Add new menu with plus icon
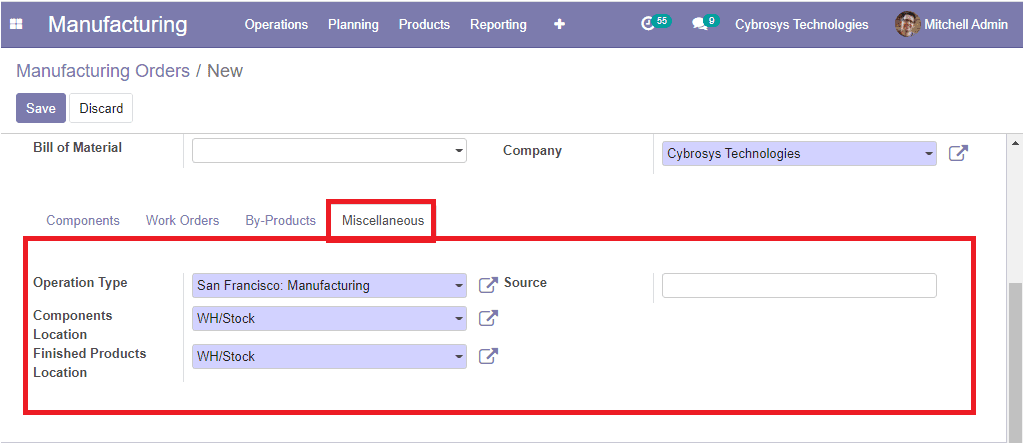This screenshot has width=1024, height=444. coord(559,24)
